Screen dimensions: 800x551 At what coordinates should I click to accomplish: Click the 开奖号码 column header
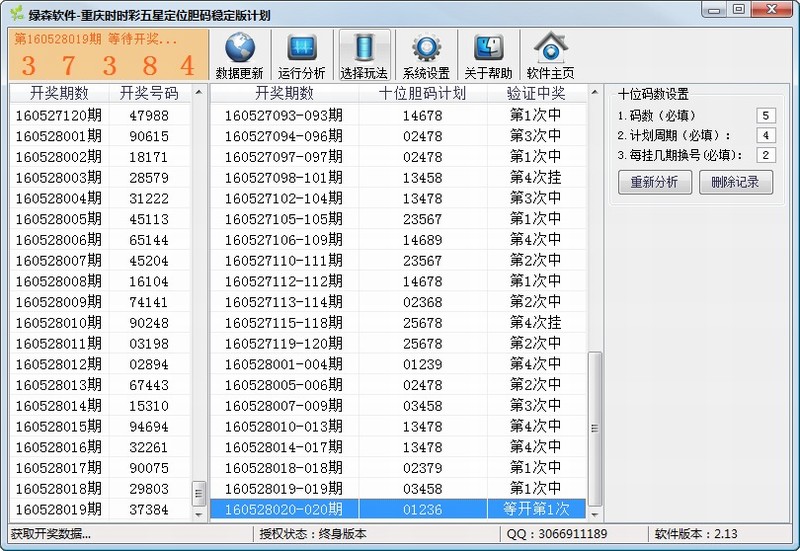point(149,93)
